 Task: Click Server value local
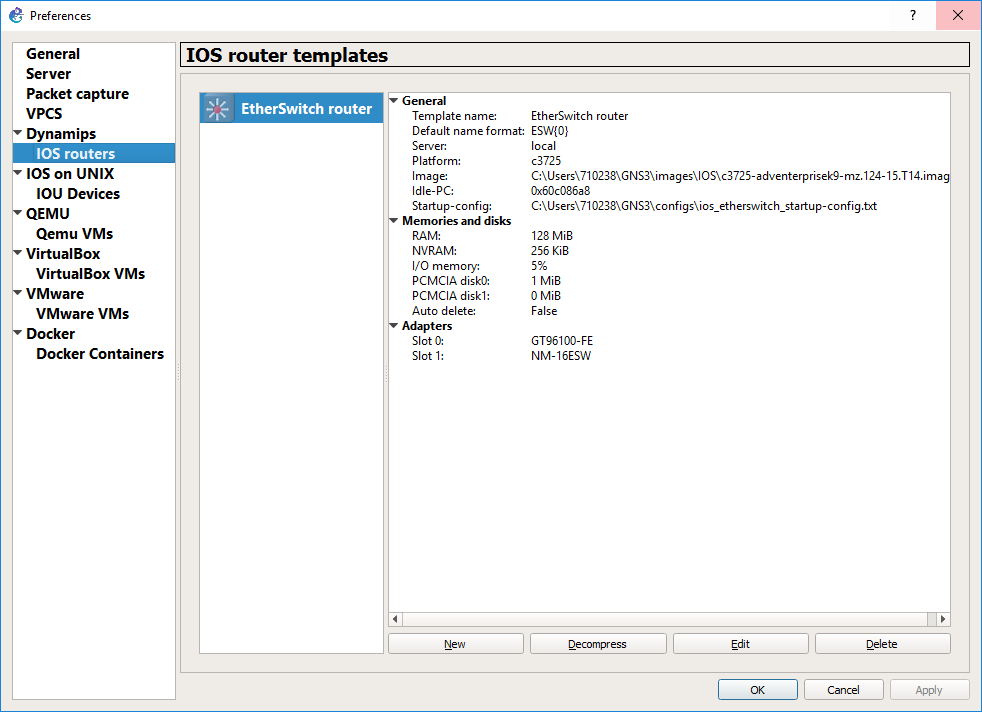point(543,146)
